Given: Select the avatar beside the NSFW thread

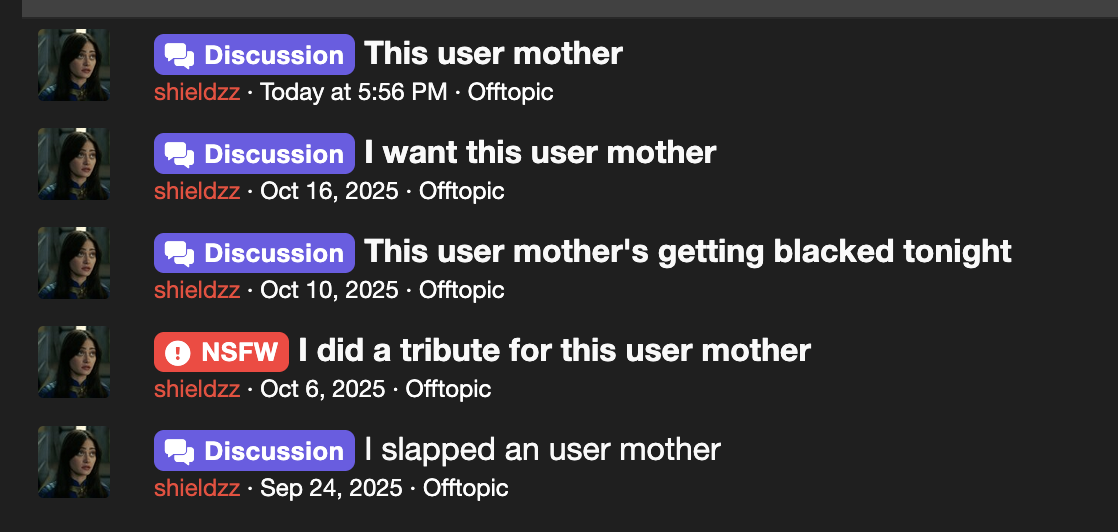Looking at the screenshot, I should pos(73,362).
